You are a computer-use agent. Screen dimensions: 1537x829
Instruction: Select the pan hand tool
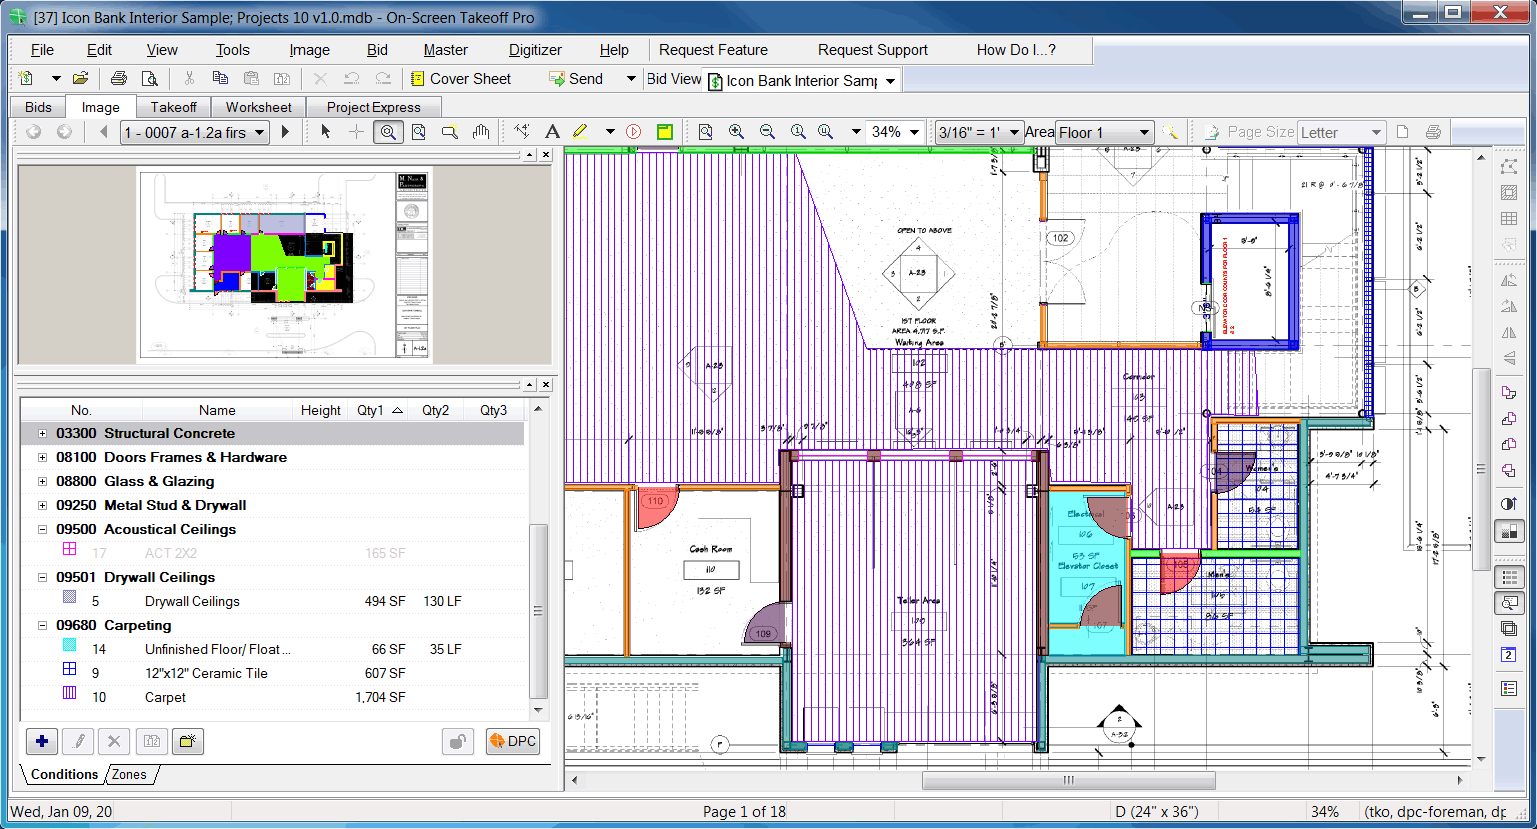pyautogui.click(x=481, y=132)
